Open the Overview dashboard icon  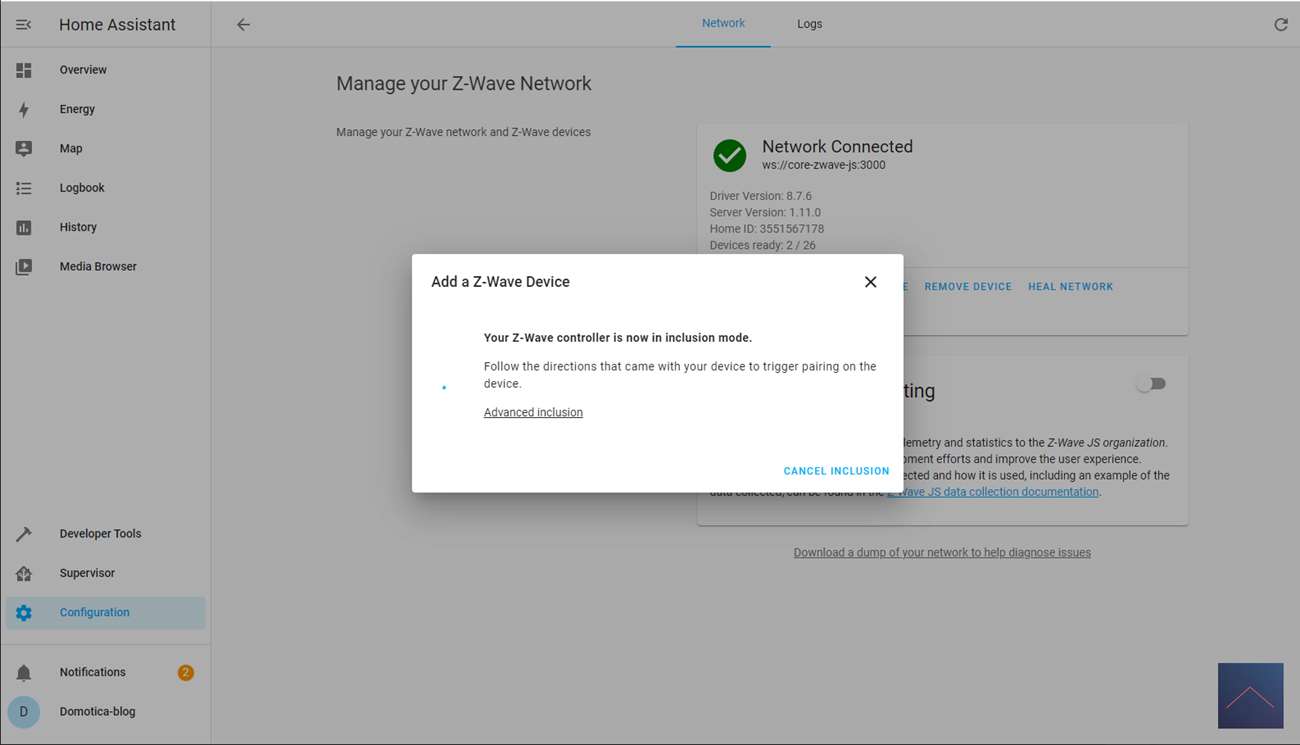24,70
